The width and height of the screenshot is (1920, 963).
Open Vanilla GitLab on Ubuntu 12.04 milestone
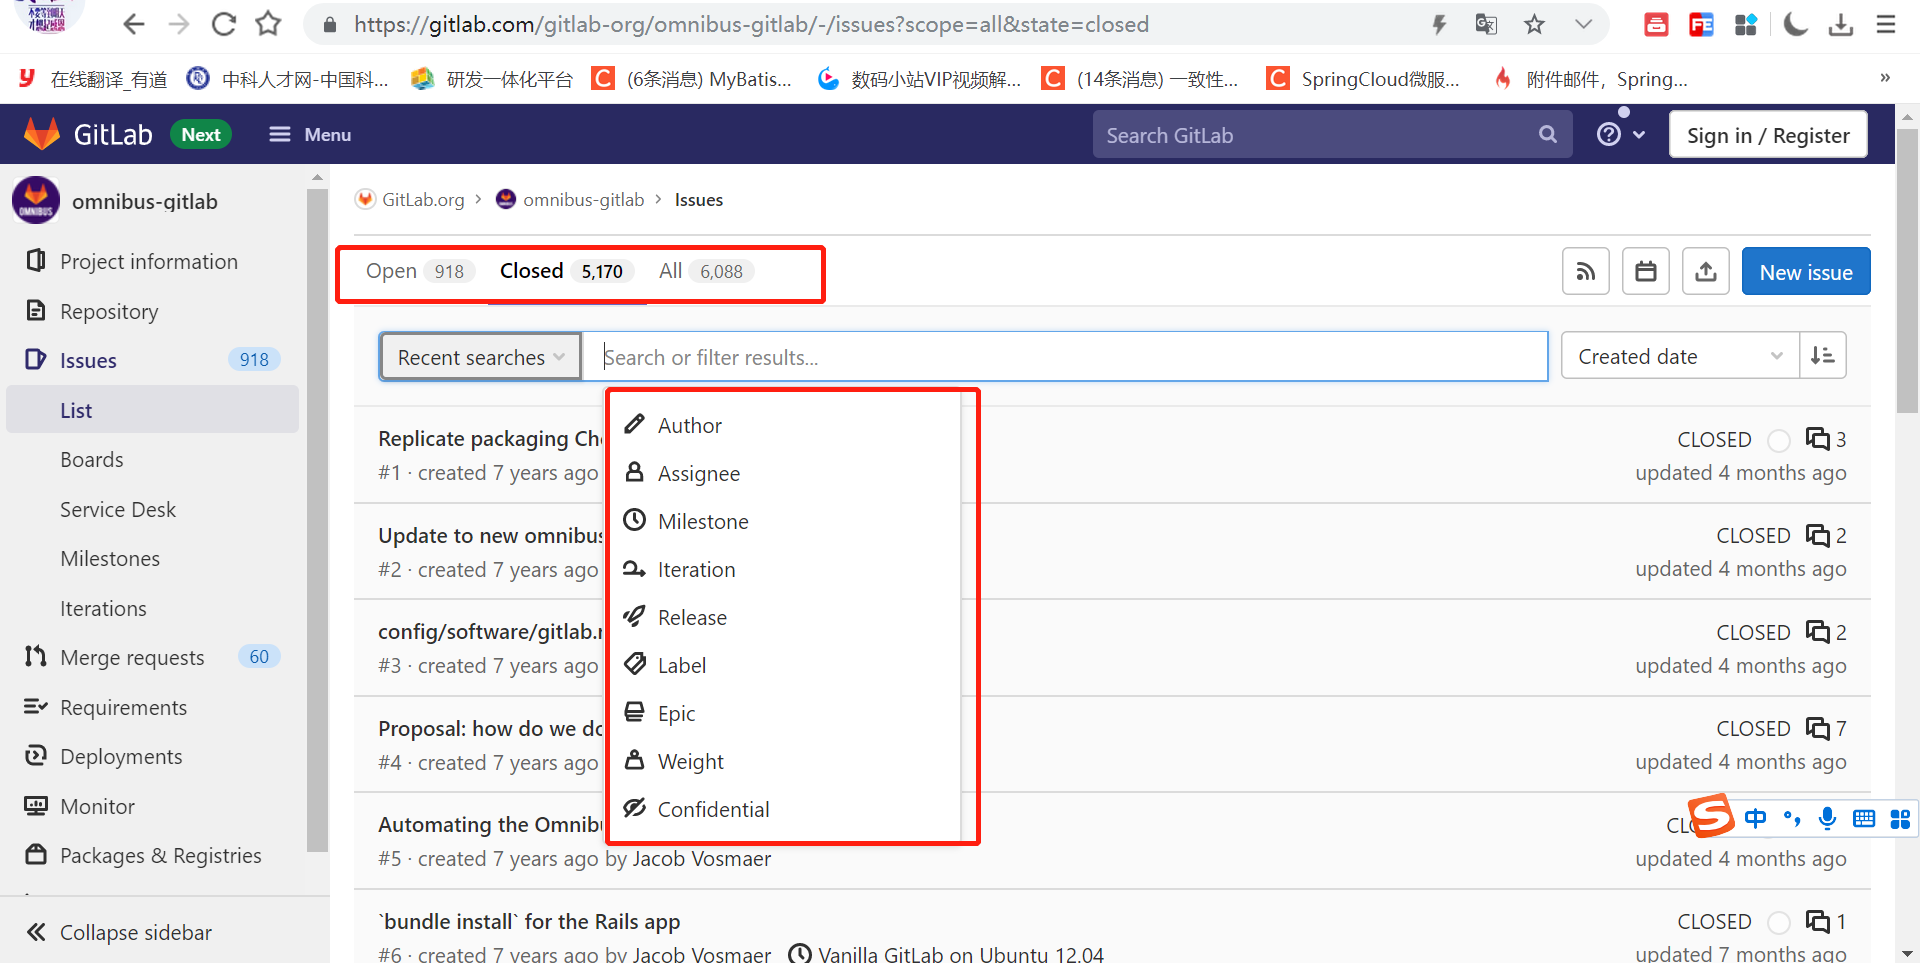pyautogui.click(x=960, y=954)
